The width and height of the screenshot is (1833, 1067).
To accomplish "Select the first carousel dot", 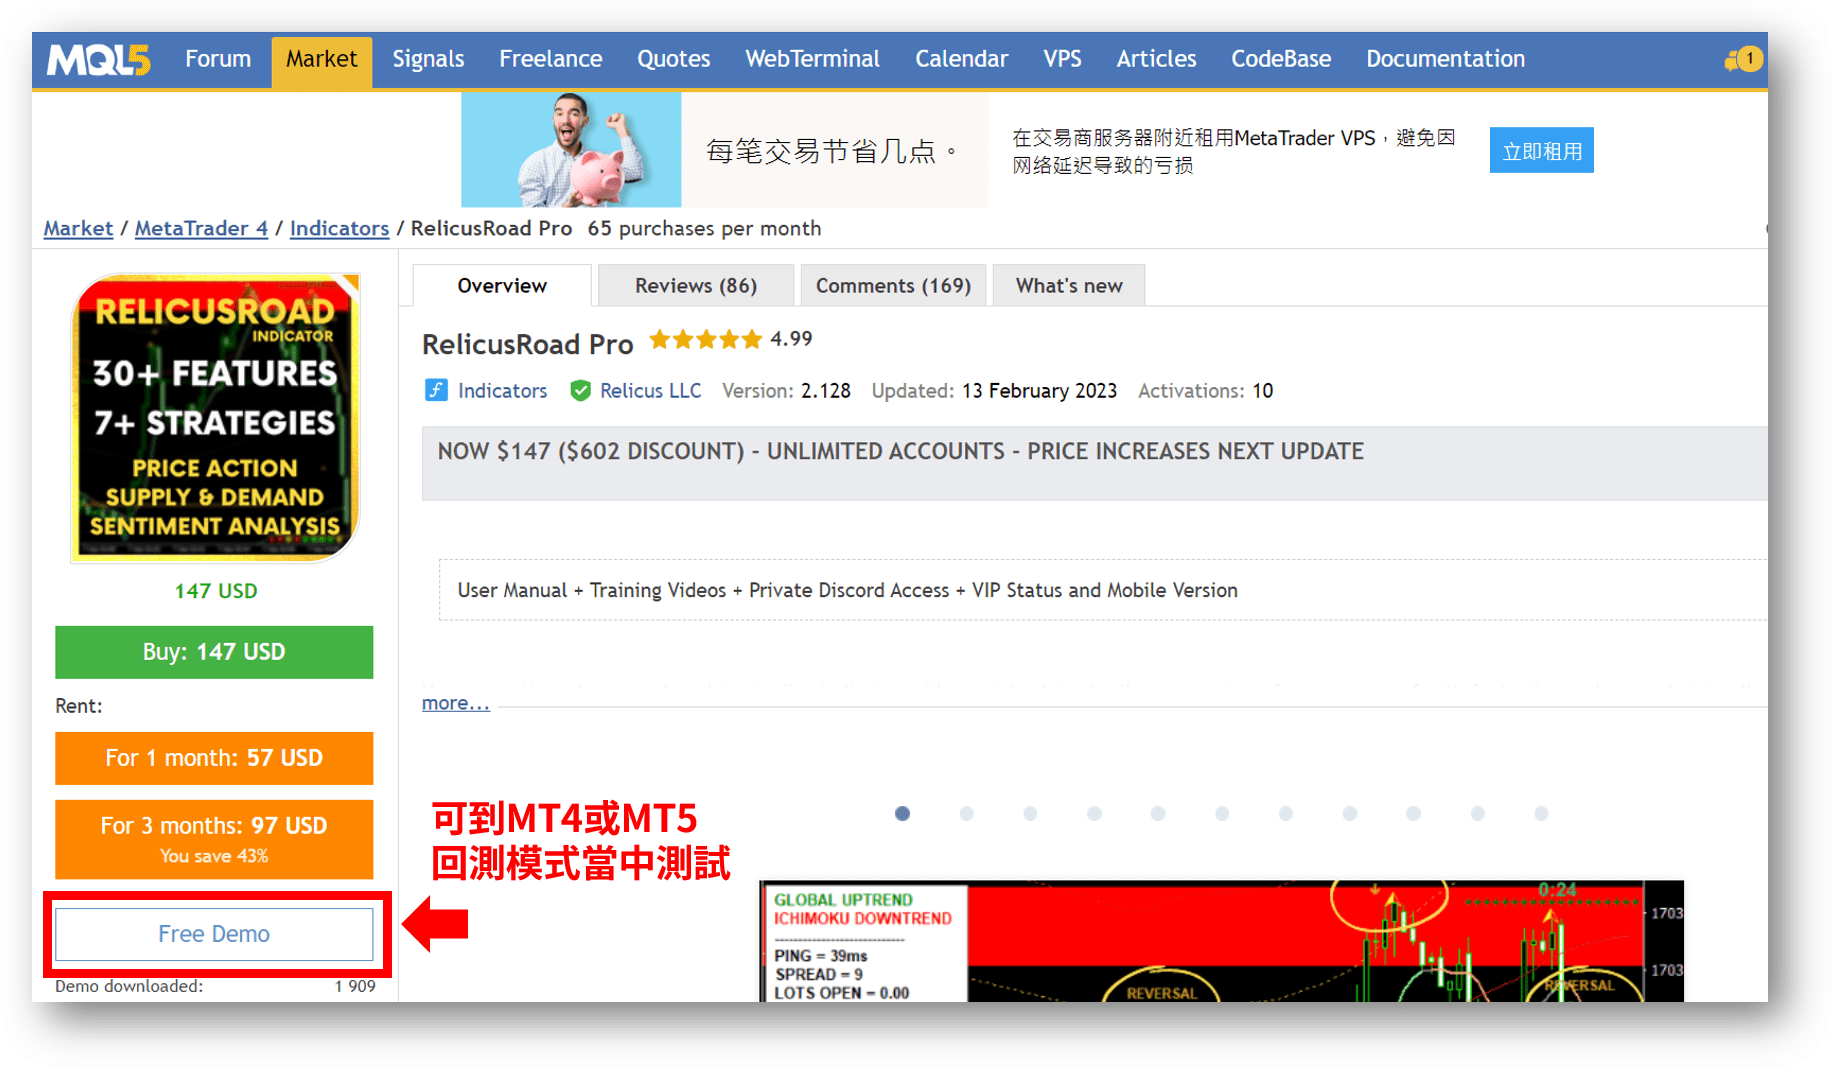I will click(902, 813).
